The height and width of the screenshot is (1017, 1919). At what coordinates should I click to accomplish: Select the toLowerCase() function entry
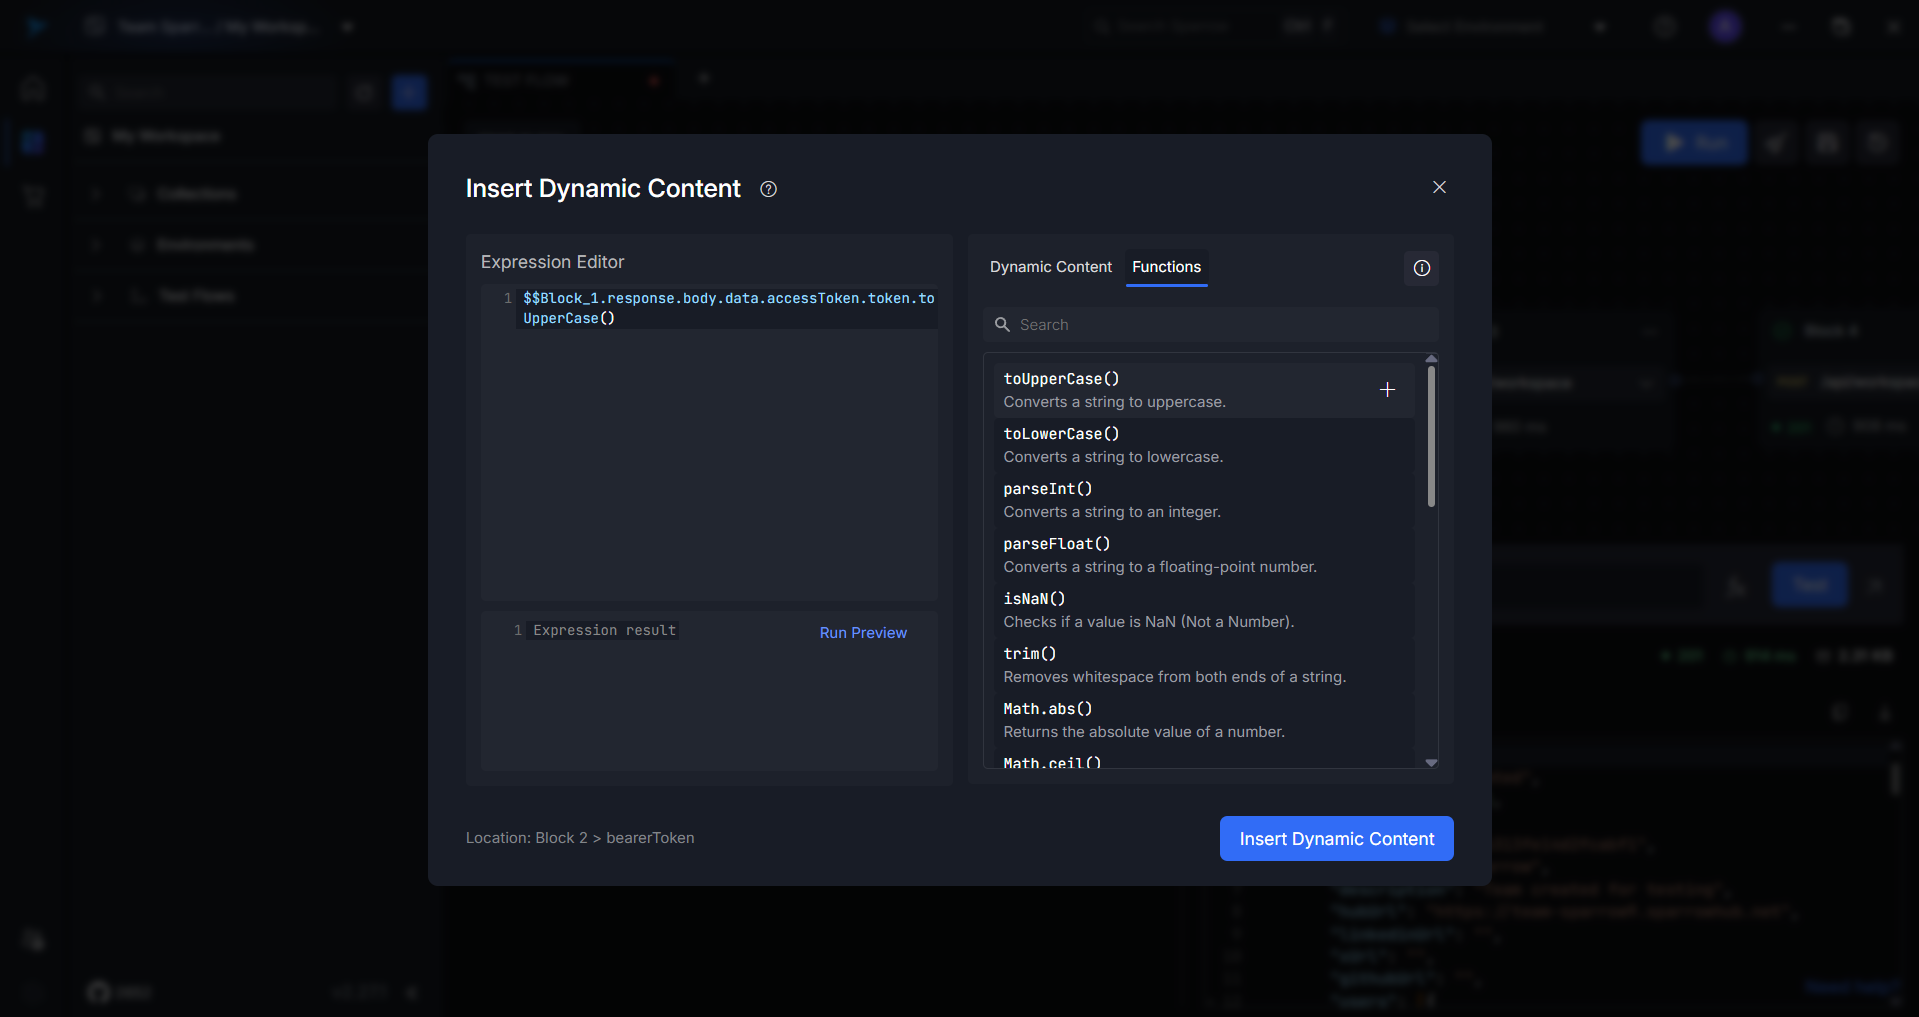1203,445
